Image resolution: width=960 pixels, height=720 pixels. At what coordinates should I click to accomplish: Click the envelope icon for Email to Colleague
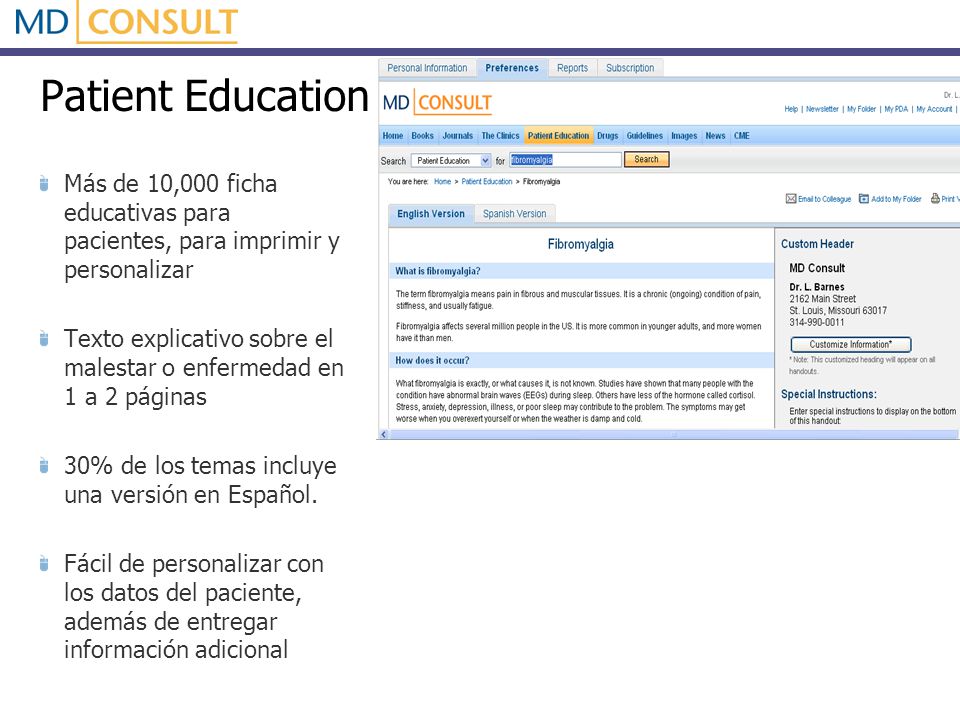tap(790, 198)
